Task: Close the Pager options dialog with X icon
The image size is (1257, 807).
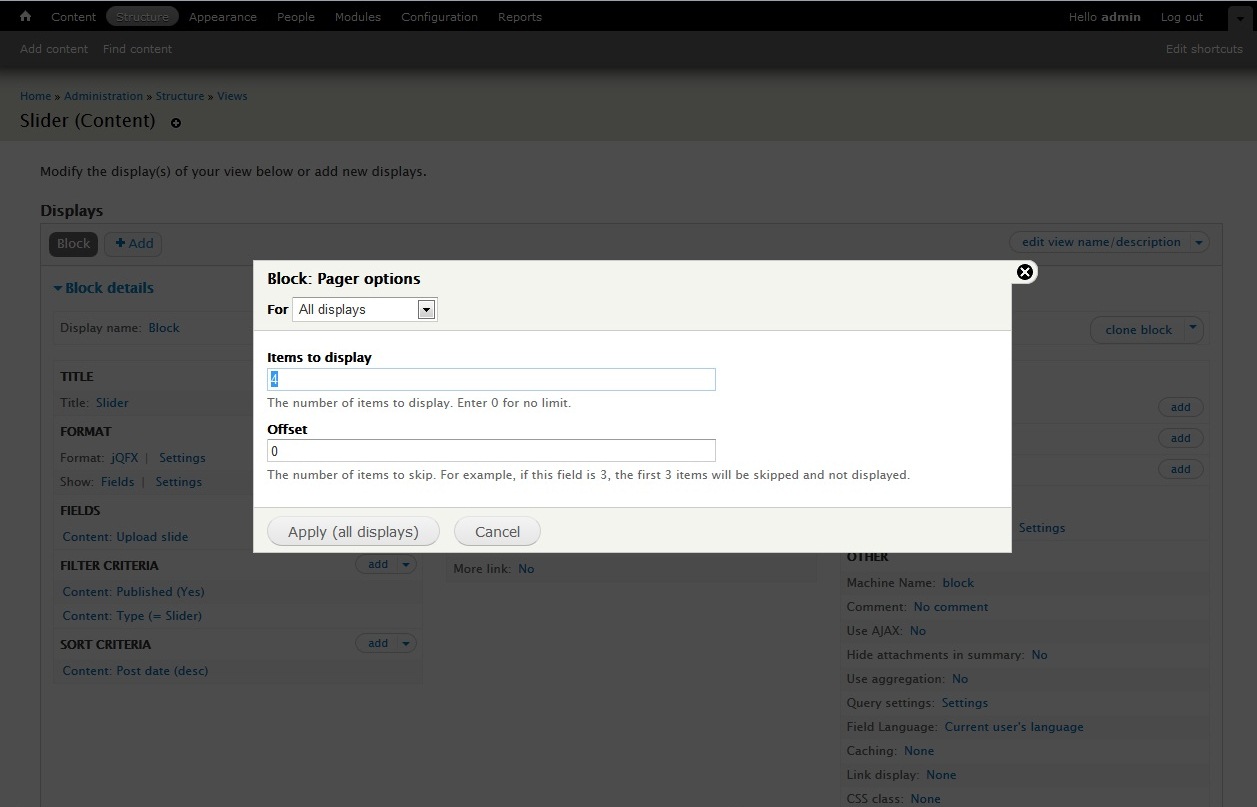Action: coord(1024,272)
